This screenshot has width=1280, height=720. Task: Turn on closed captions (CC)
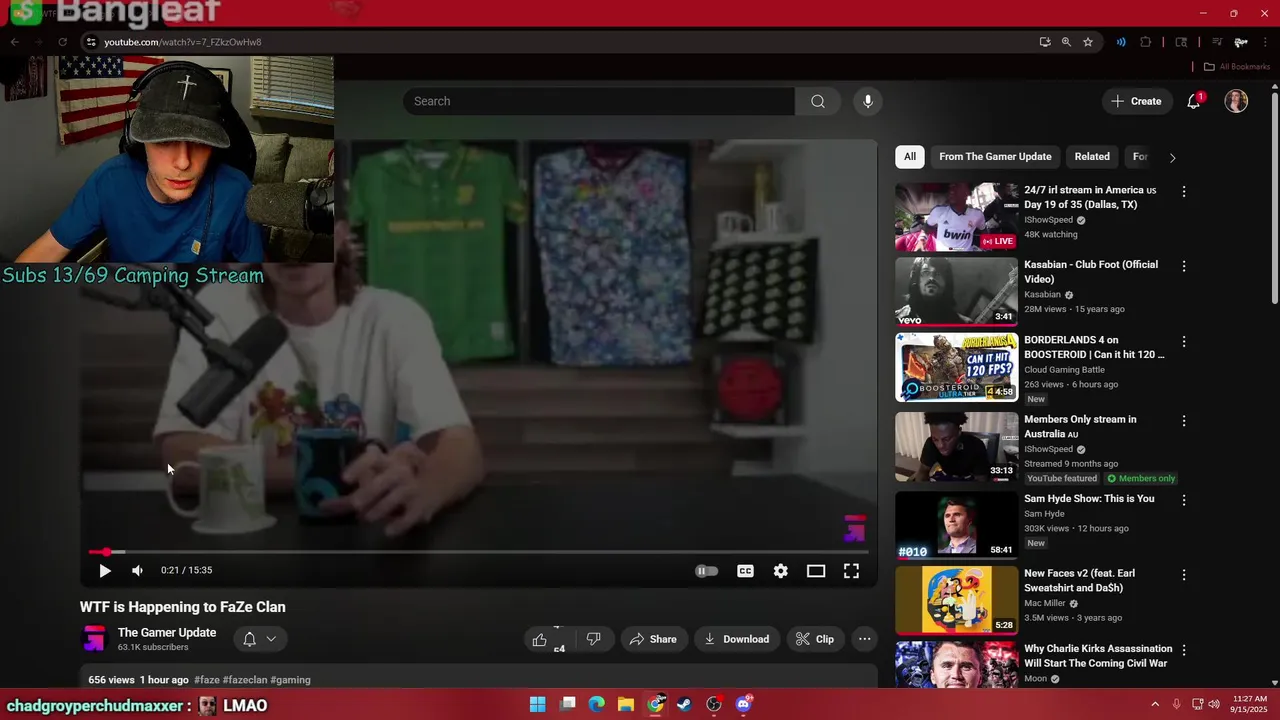[x=745, y=571]
